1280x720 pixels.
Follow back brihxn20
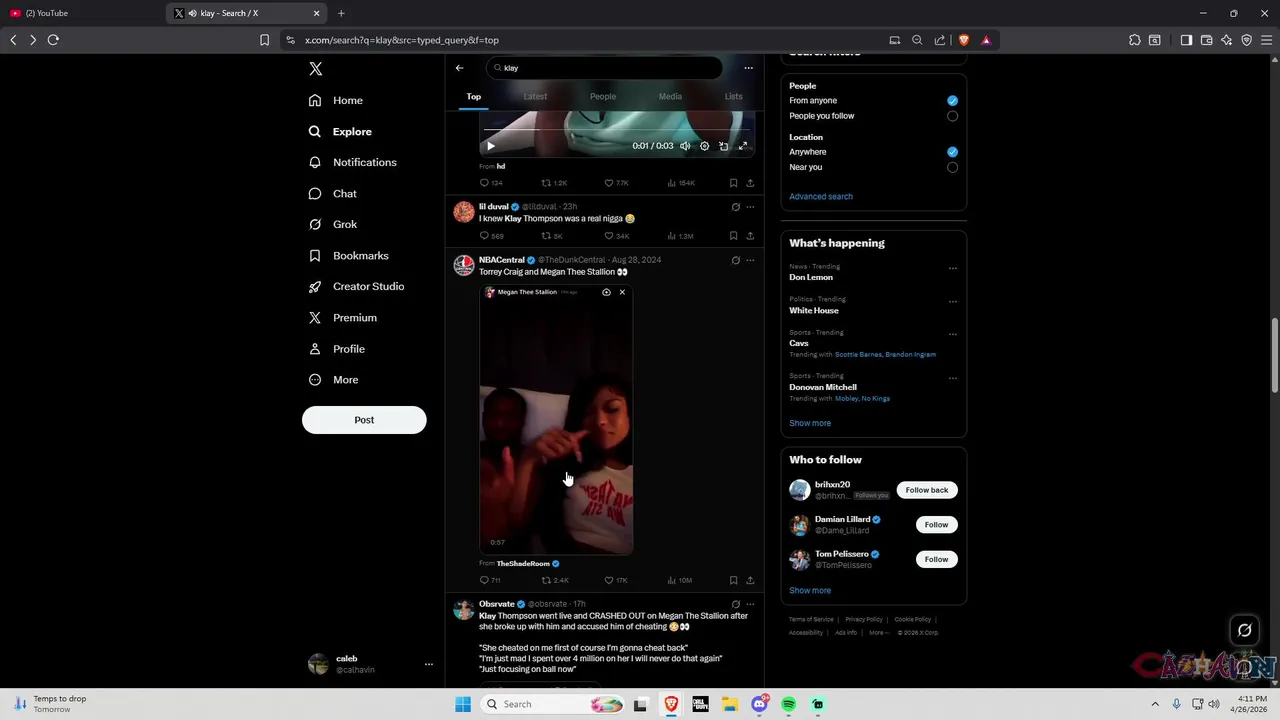[927, 490]
